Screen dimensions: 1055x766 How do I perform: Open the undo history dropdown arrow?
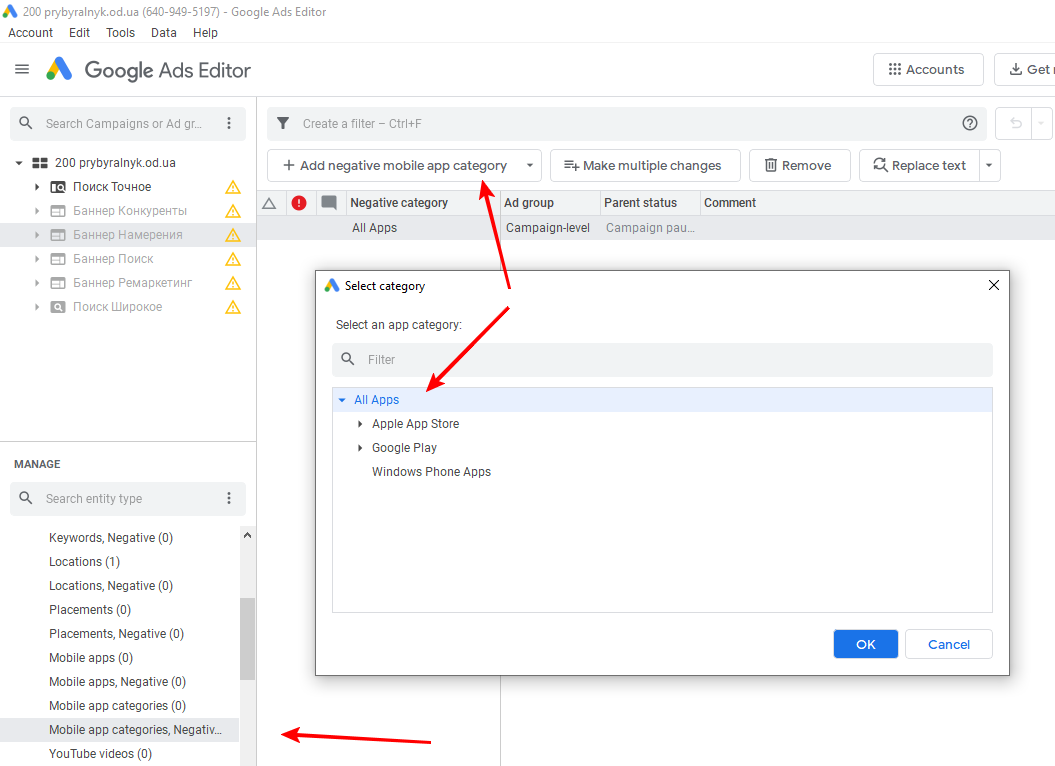(x=1041, y=123)
